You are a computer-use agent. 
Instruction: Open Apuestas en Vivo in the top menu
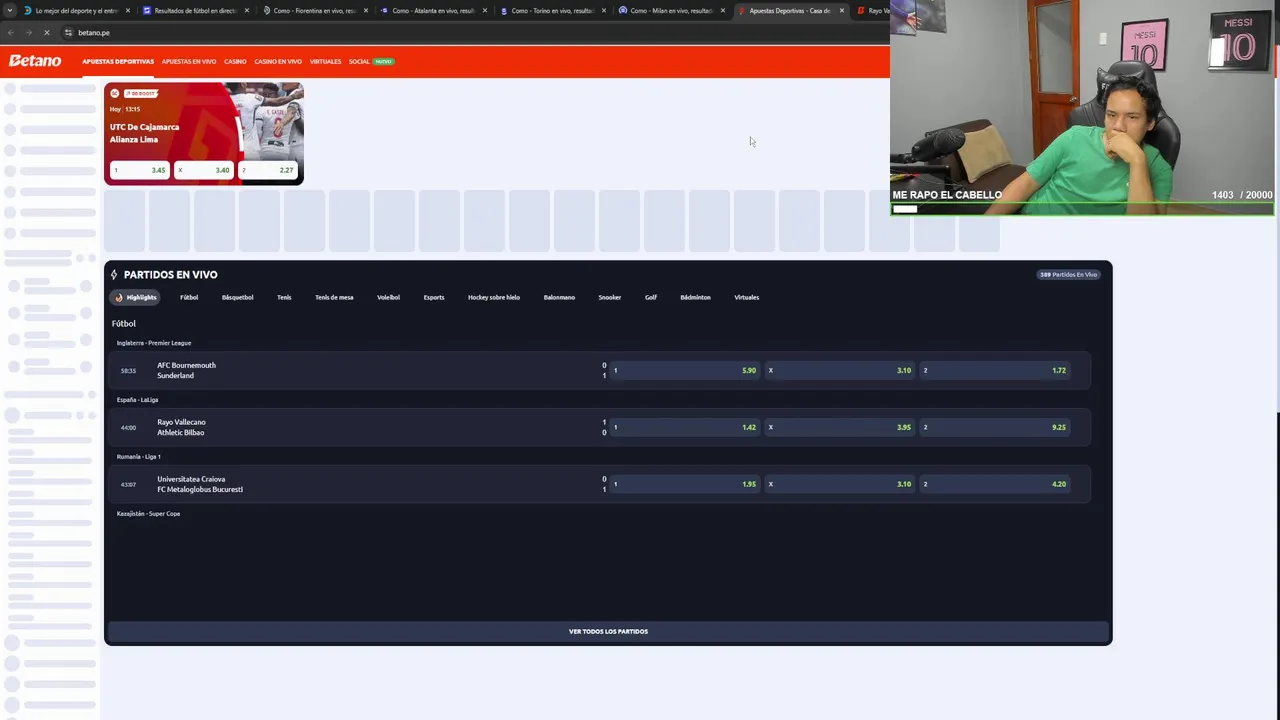point(189,61)
